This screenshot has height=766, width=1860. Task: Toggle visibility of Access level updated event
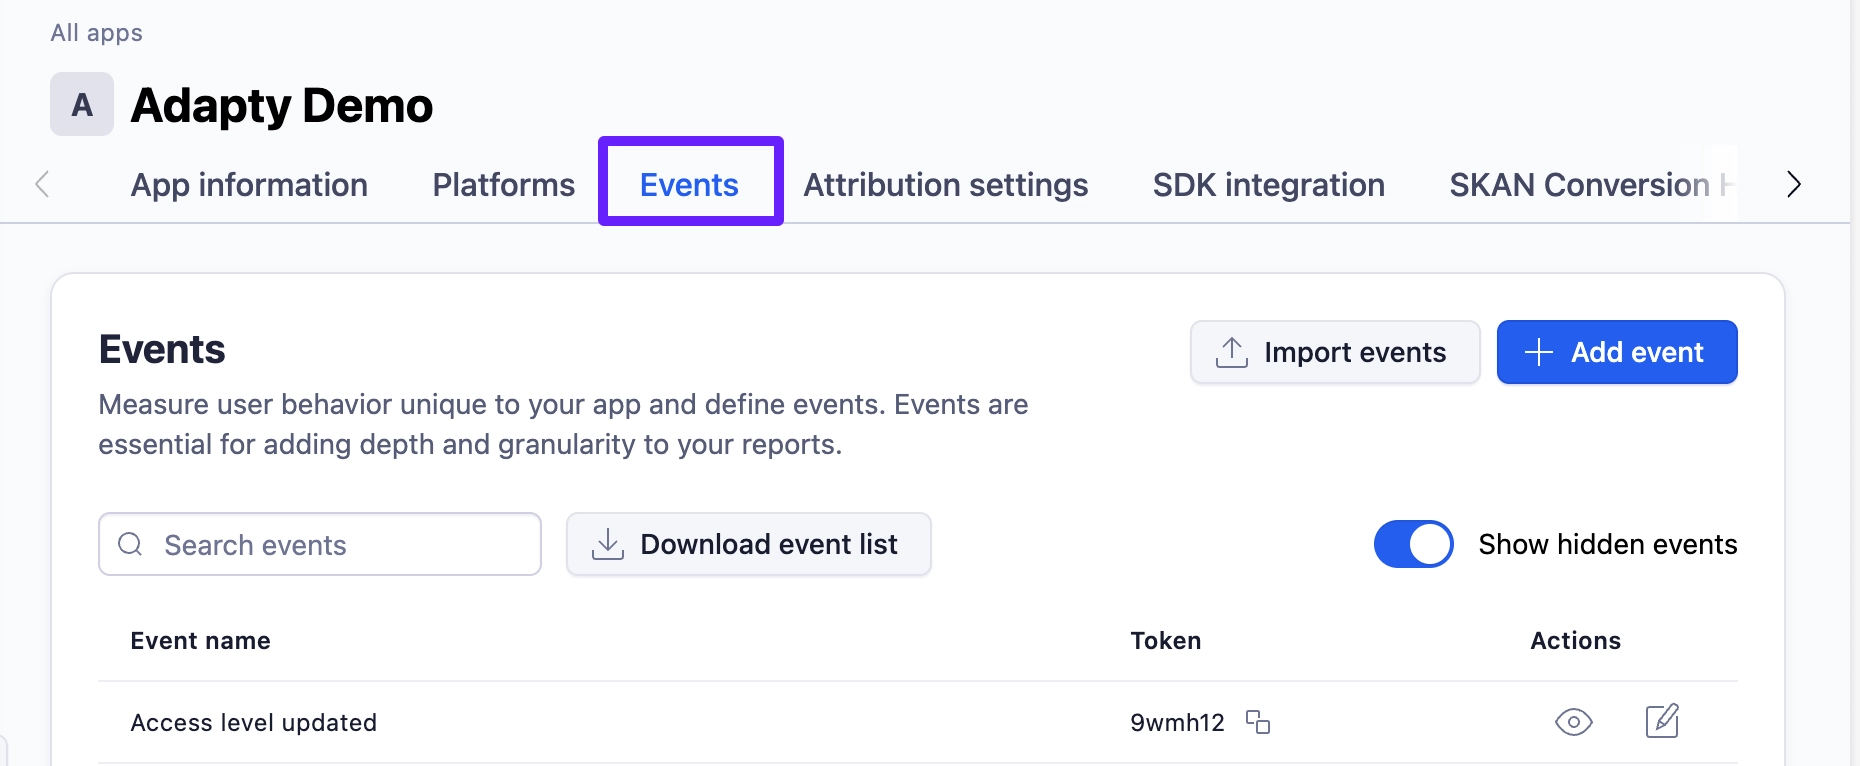click(x=1573, y=722)
